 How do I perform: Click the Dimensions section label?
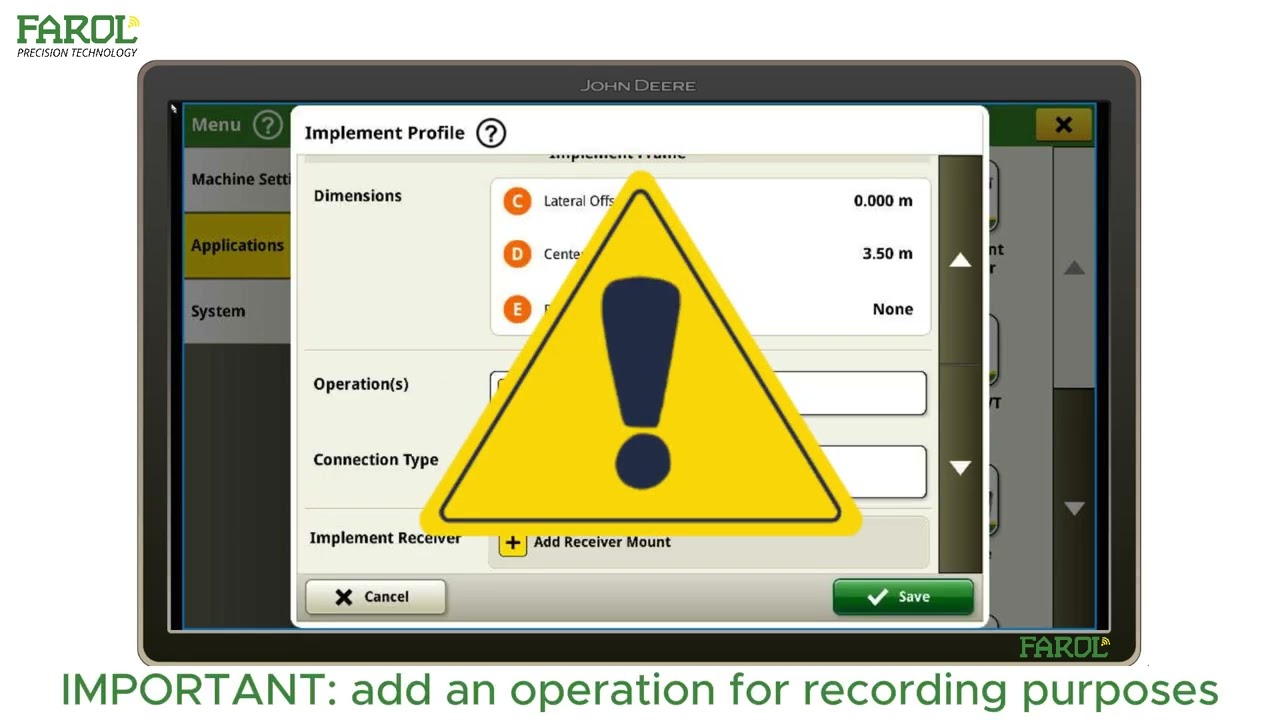pyautogui.click(x=358, y=196)
